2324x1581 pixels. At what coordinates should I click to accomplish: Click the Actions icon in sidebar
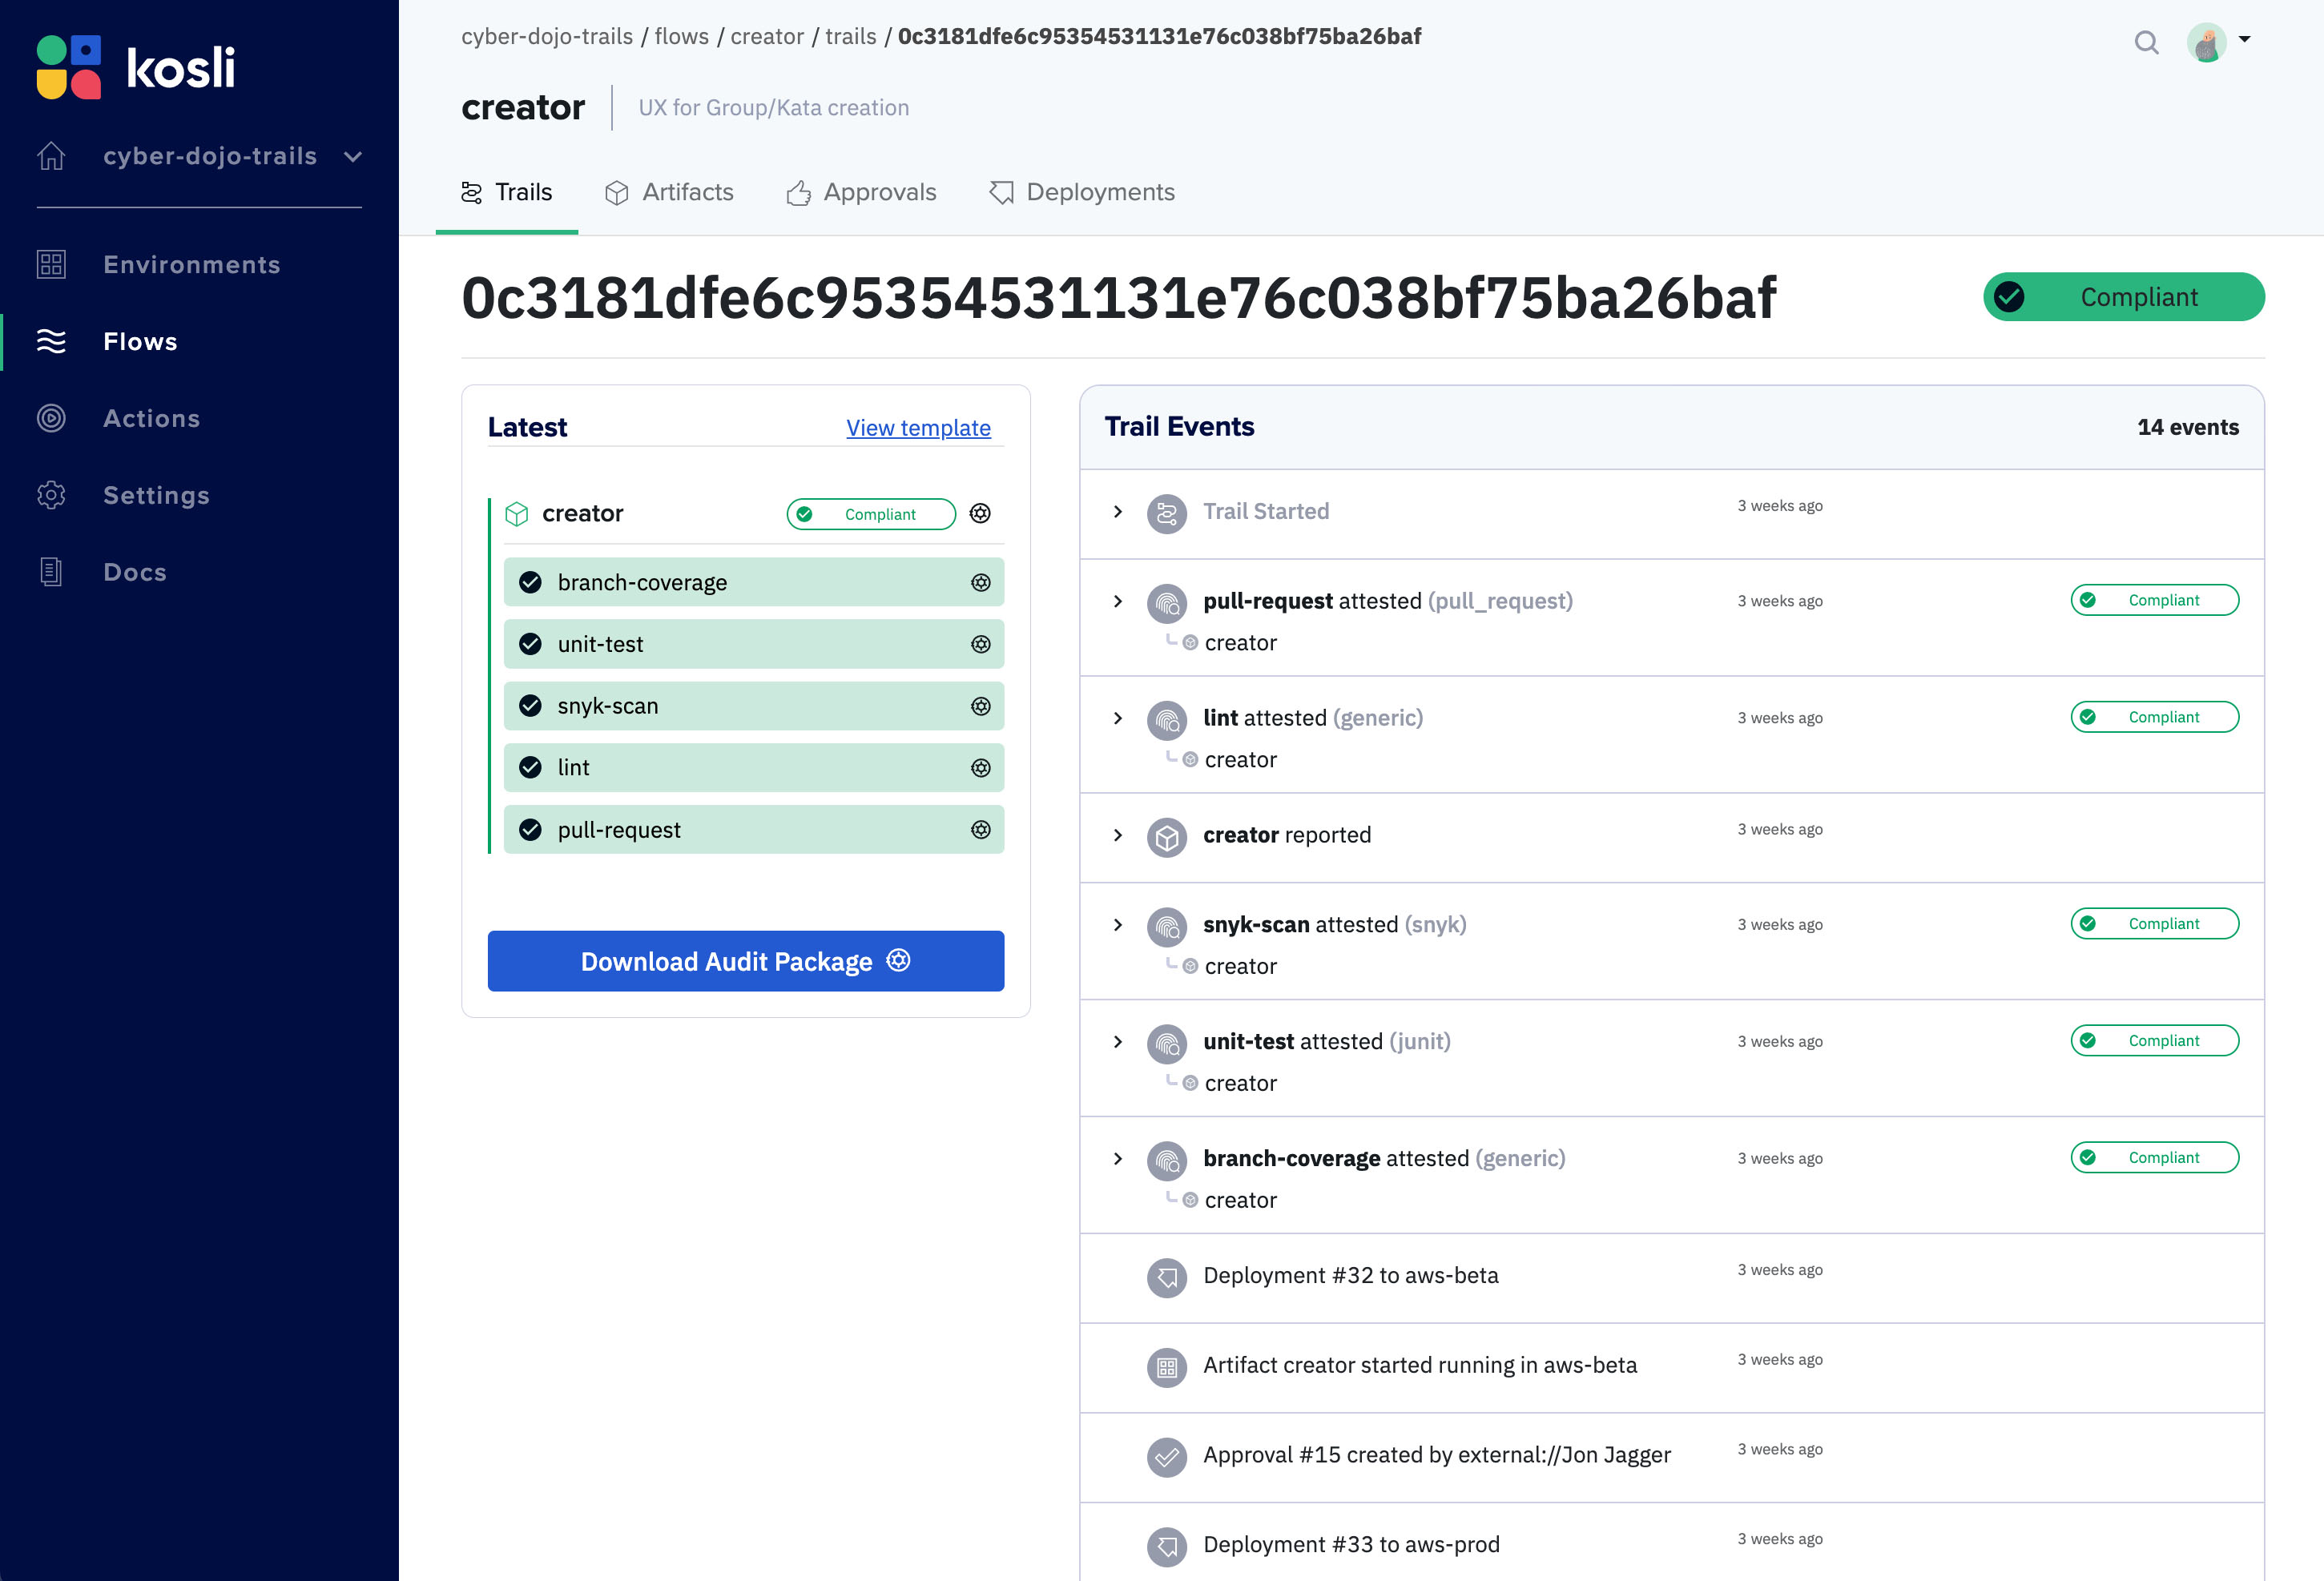51,416
